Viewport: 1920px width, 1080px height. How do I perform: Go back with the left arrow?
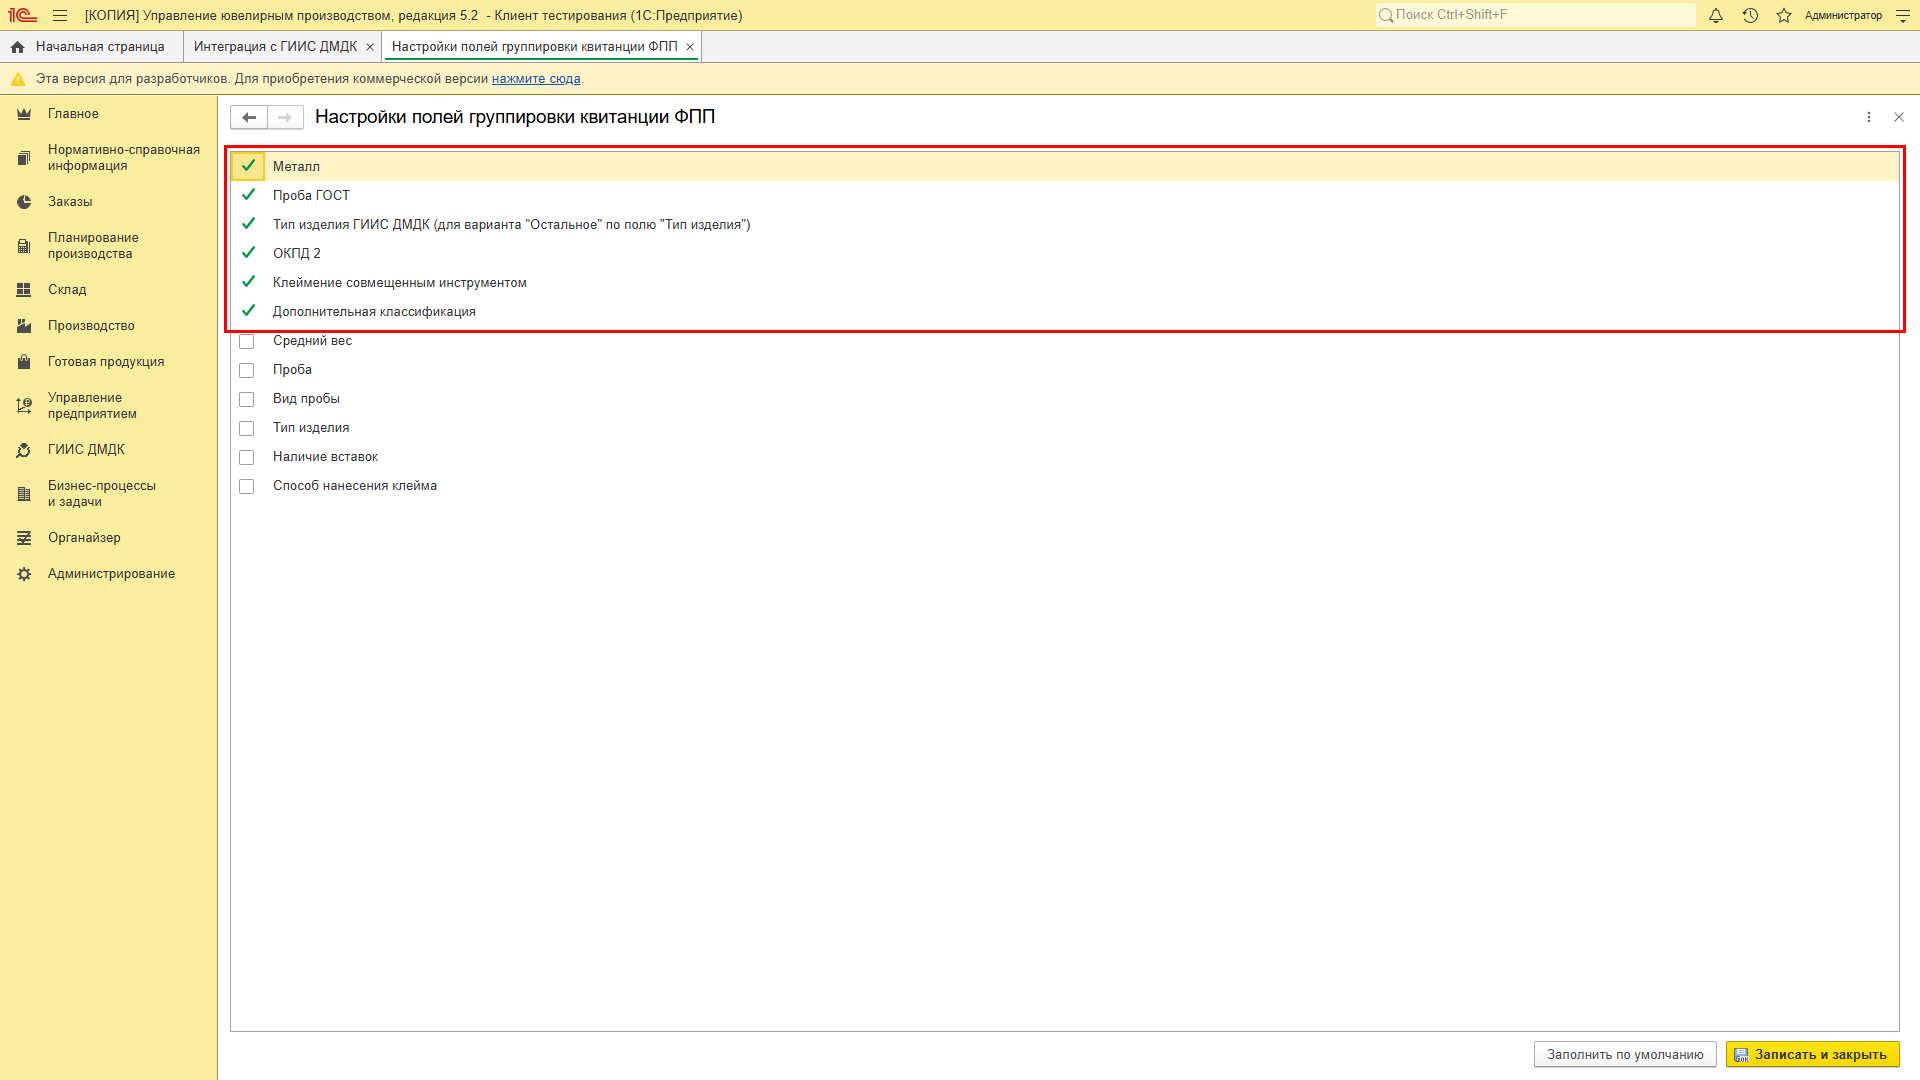[249, 117]
